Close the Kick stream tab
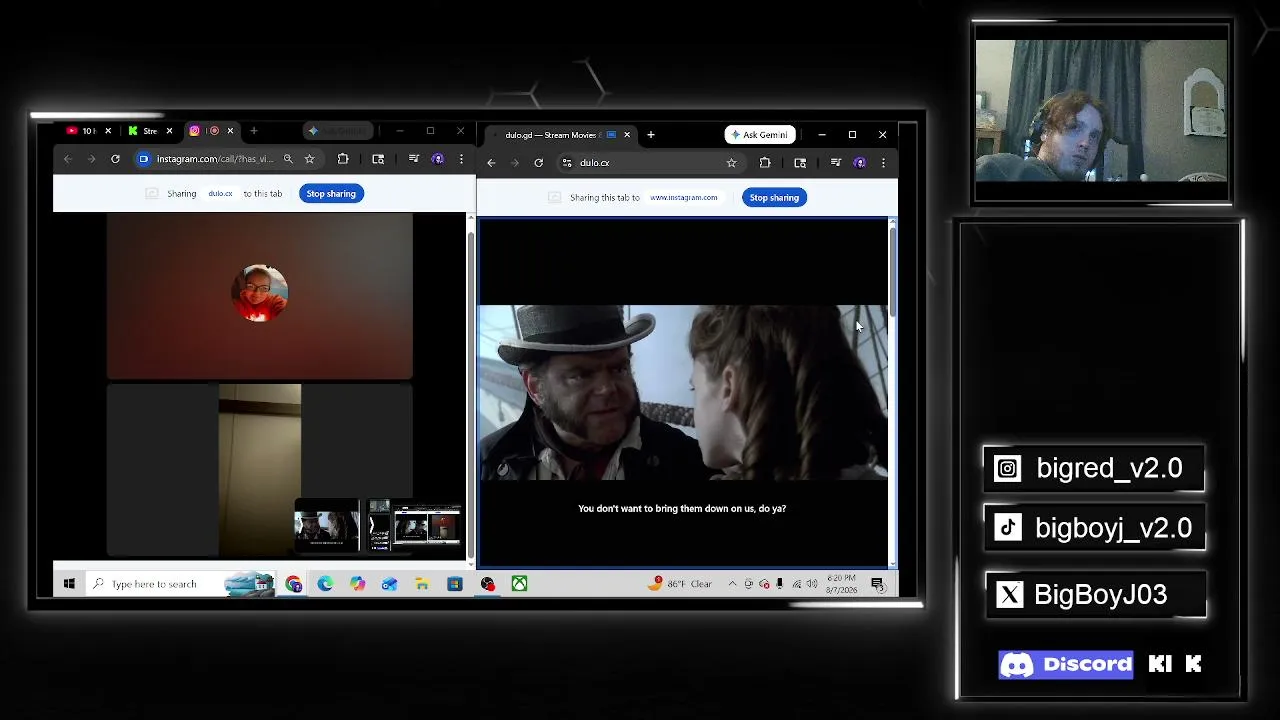1280x720 pixels. (x=169, y=131)
